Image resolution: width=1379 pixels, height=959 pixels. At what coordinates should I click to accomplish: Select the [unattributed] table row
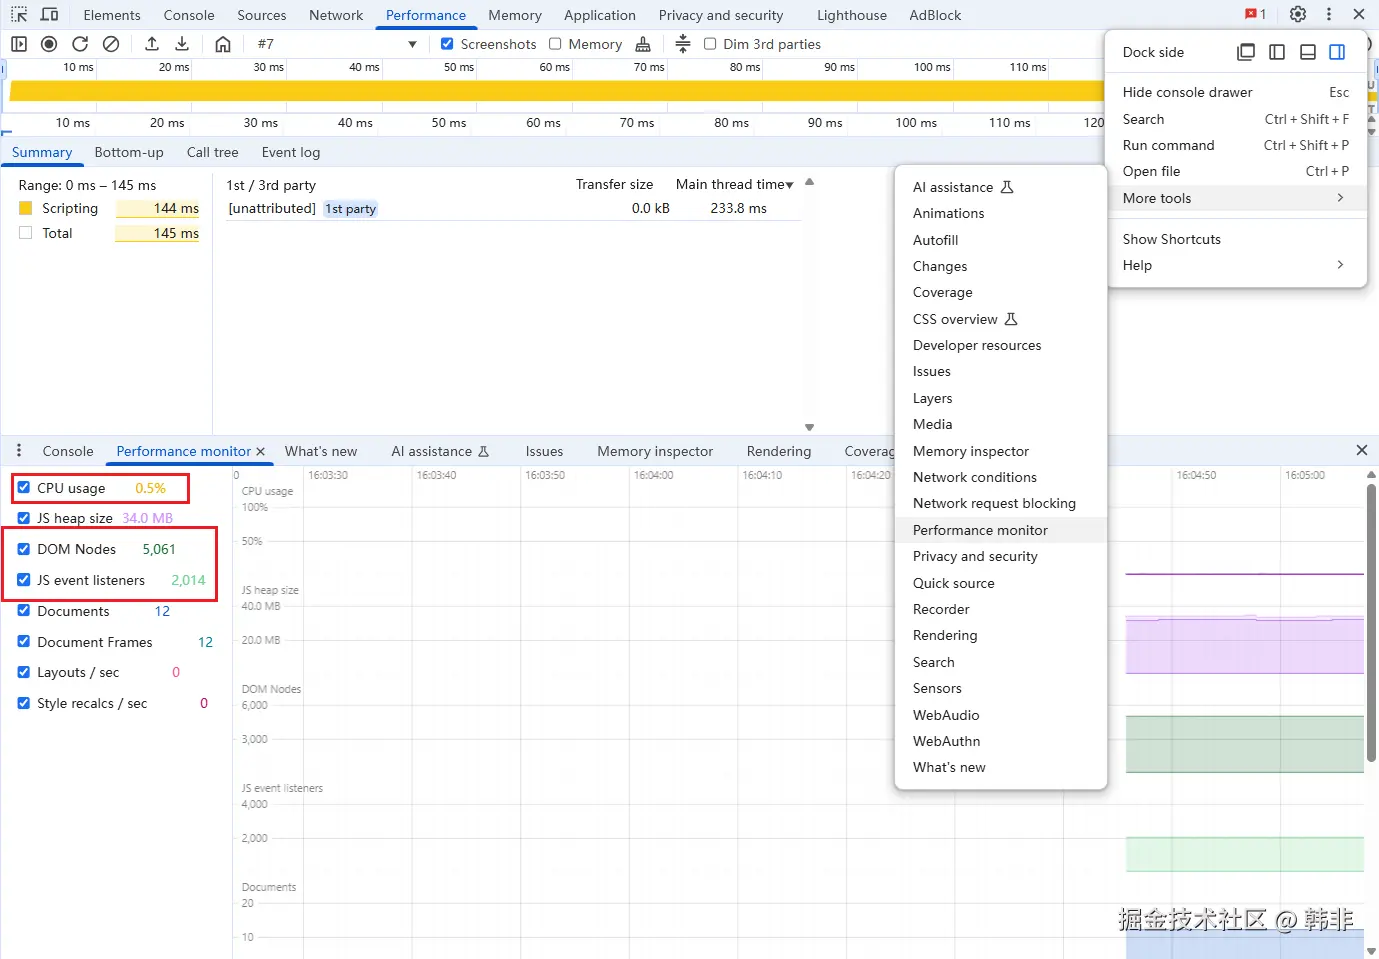point(513,208)
